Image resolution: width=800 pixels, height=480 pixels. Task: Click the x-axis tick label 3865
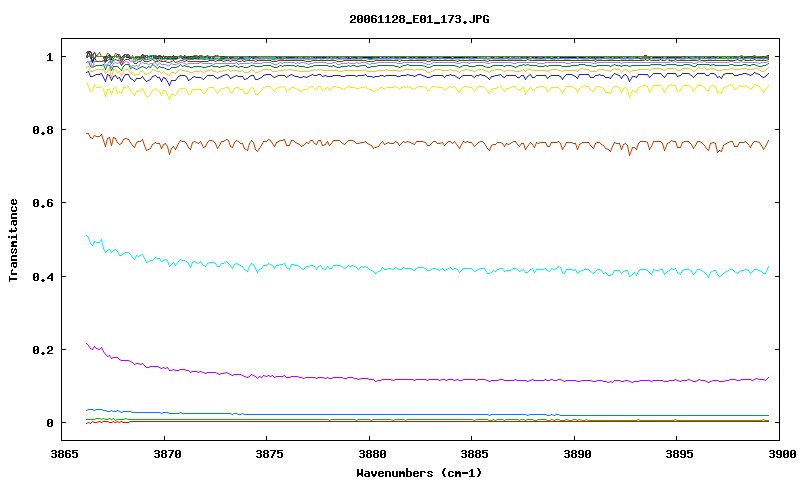tap(64, 453)
